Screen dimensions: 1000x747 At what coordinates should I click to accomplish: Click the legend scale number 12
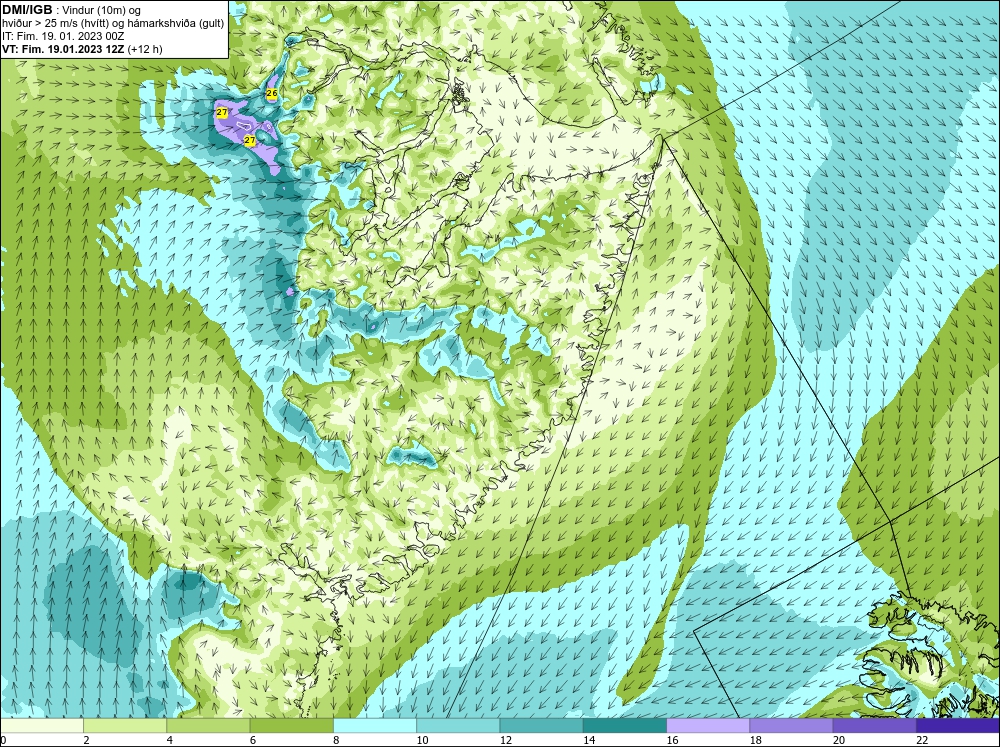506,739
